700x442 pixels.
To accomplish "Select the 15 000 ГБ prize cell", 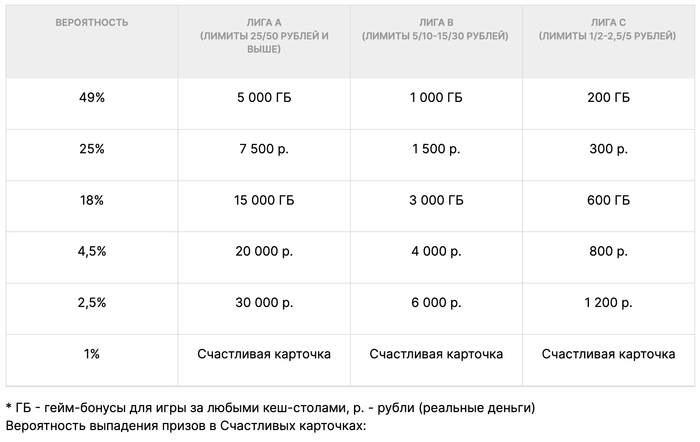I will (x=264, y=200).
